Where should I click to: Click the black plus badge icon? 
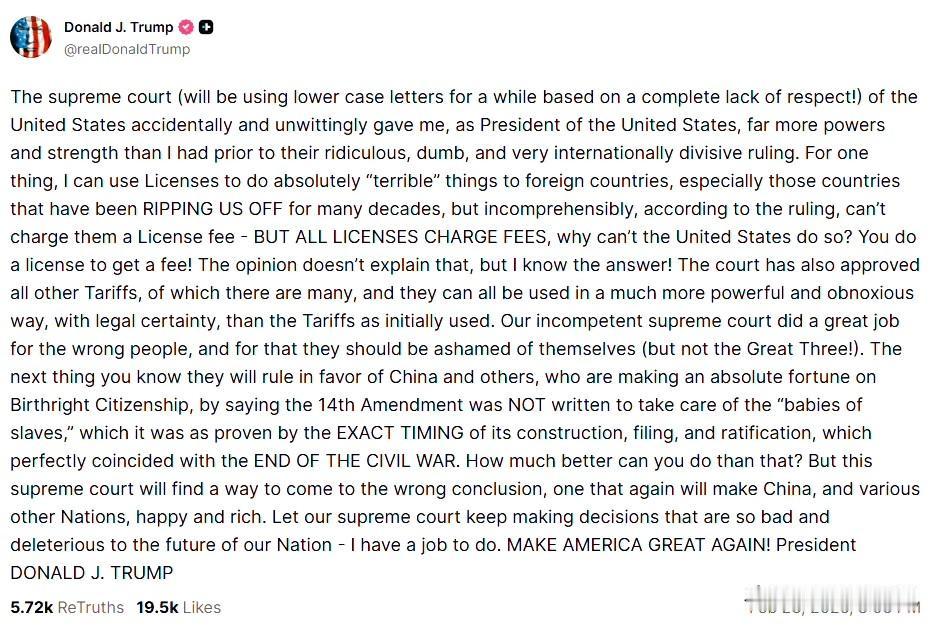[x=206, y=27]
